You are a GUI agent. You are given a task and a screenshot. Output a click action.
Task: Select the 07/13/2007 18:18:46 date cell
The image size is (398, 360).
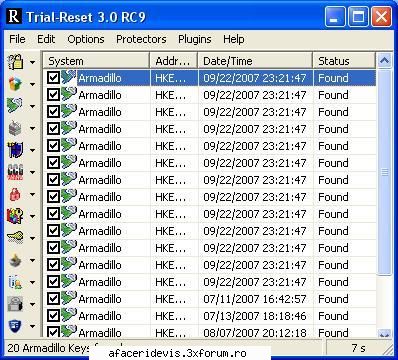click(255, 316)
